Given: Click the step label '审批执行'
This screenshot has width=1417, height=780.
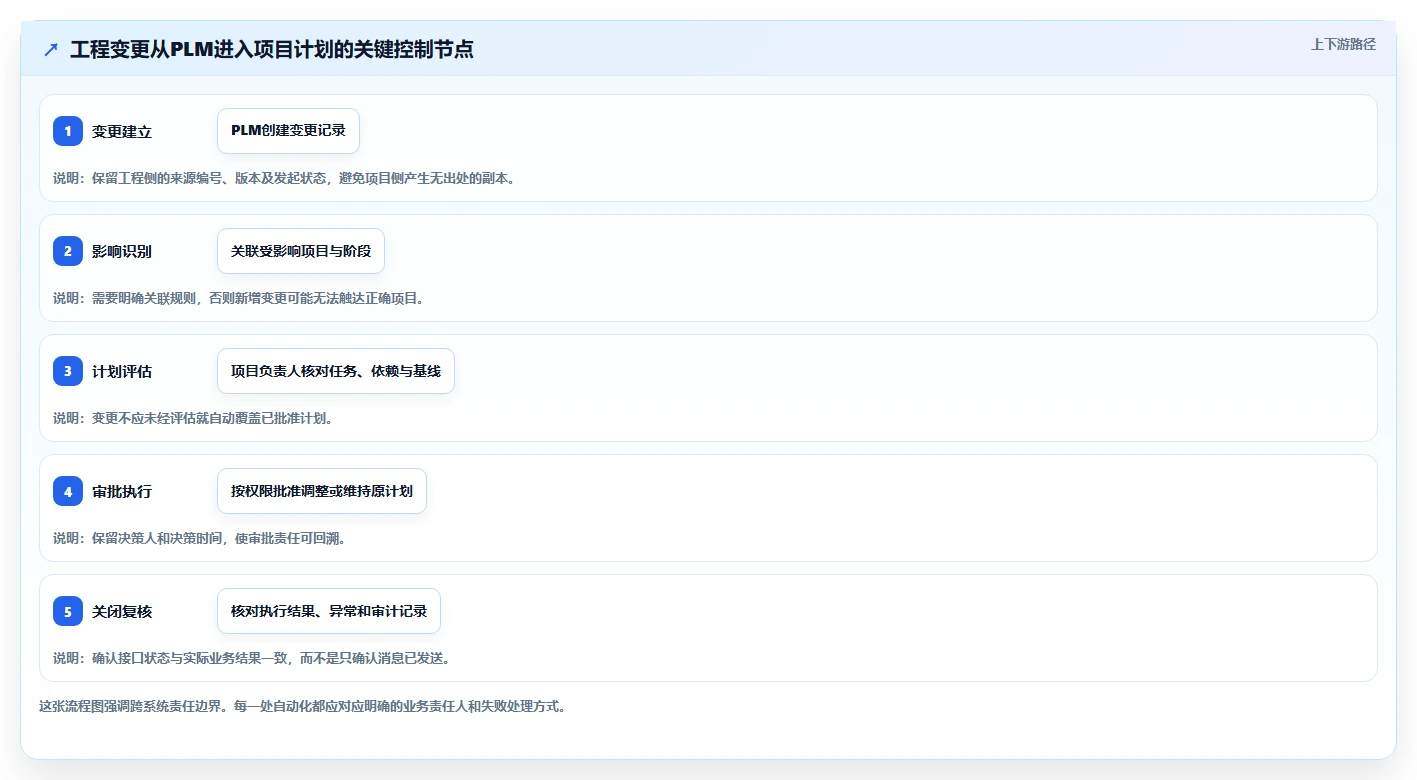Looking at the screenshot, I should pos(122,492).
